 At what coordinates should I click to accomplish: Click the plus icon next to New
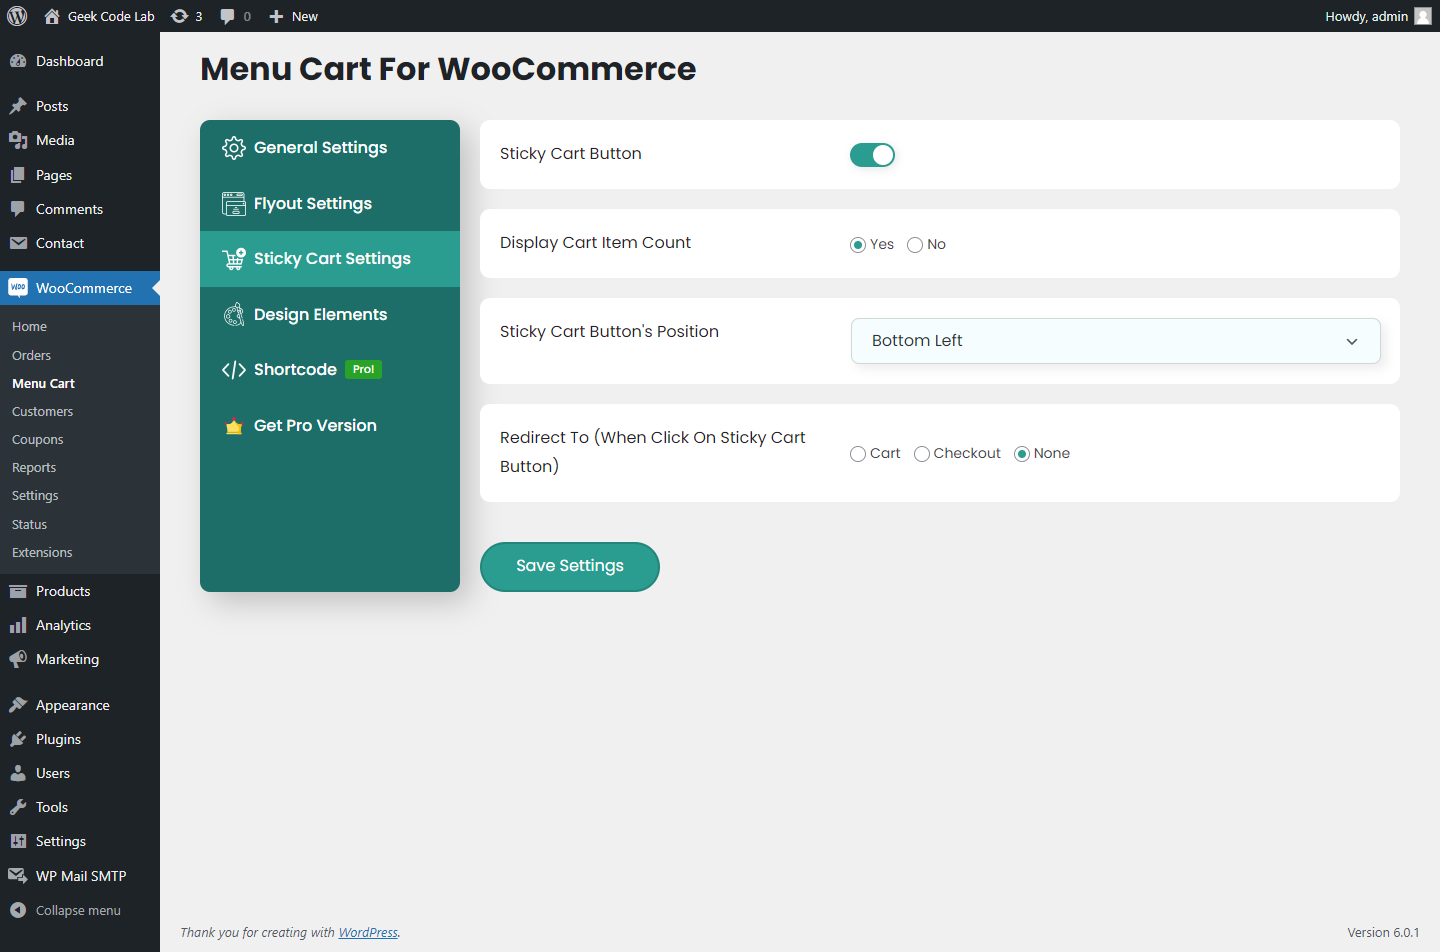click(277, 16)
